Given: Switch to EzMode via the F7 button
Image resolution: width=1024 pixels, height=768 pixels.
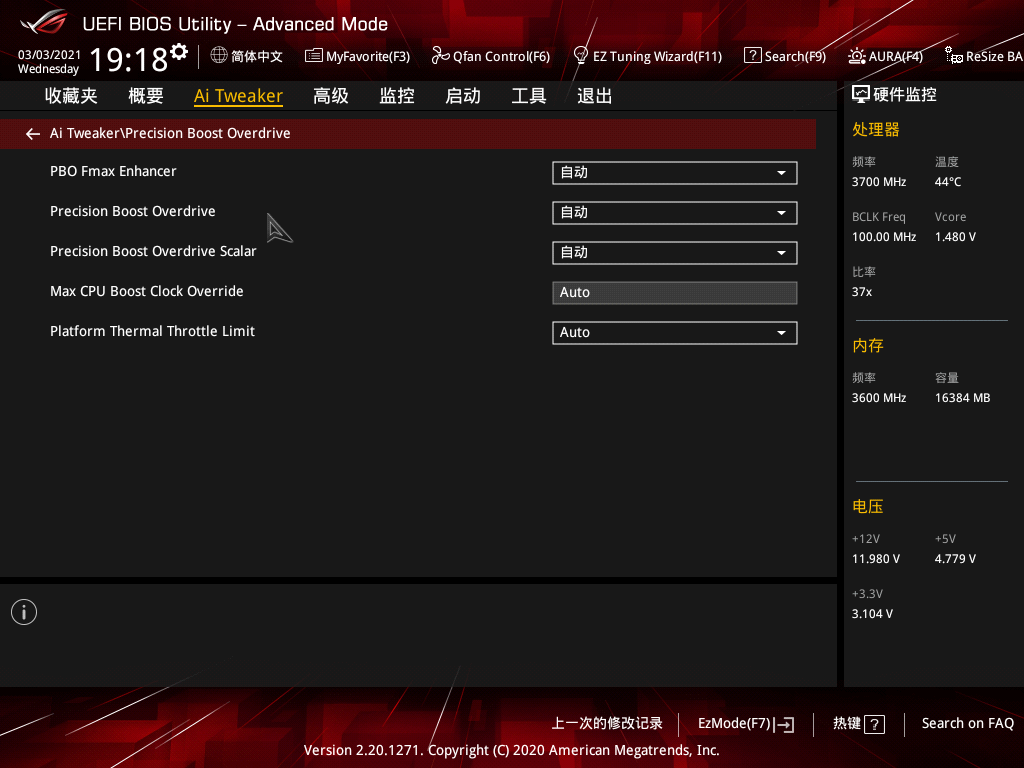Looking at the screenshot, I should pos(745,723).
